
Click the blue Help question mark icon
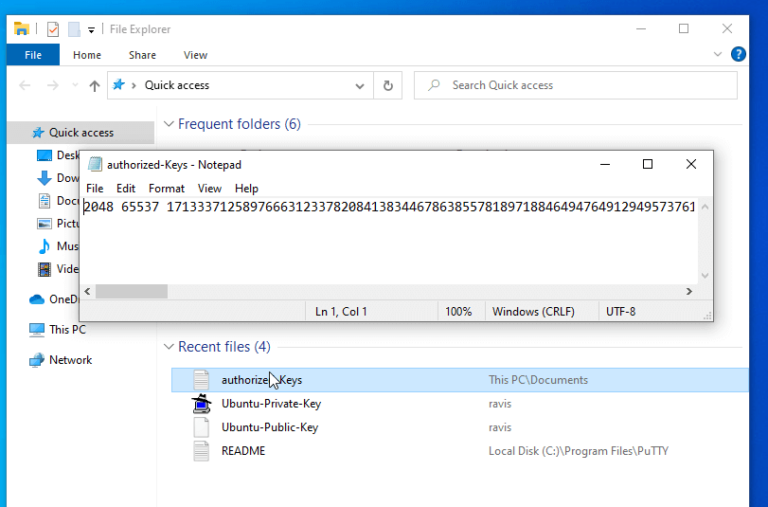(x=738, y=55)
